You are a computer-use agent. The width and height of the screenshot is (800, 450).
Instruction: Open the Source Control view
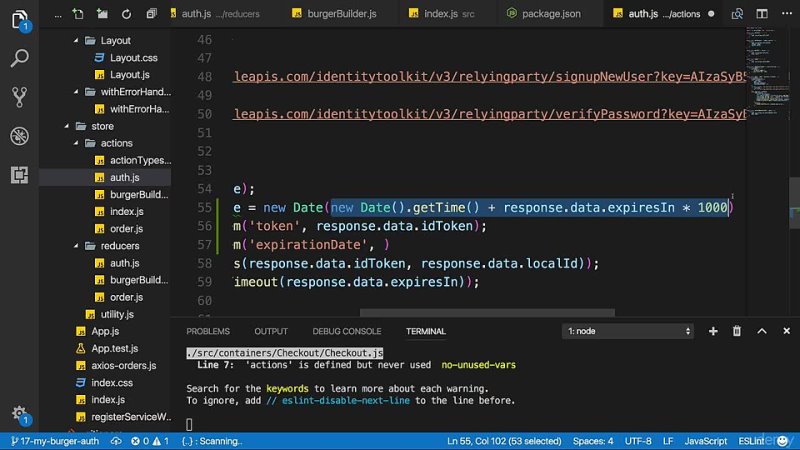tap(19, 97)
